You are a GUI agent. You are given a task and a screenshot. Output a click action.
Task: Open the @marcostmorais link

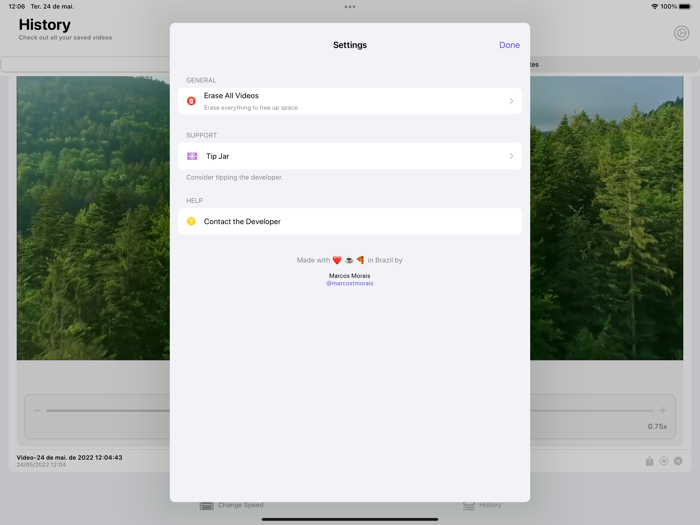click(349, 283)
